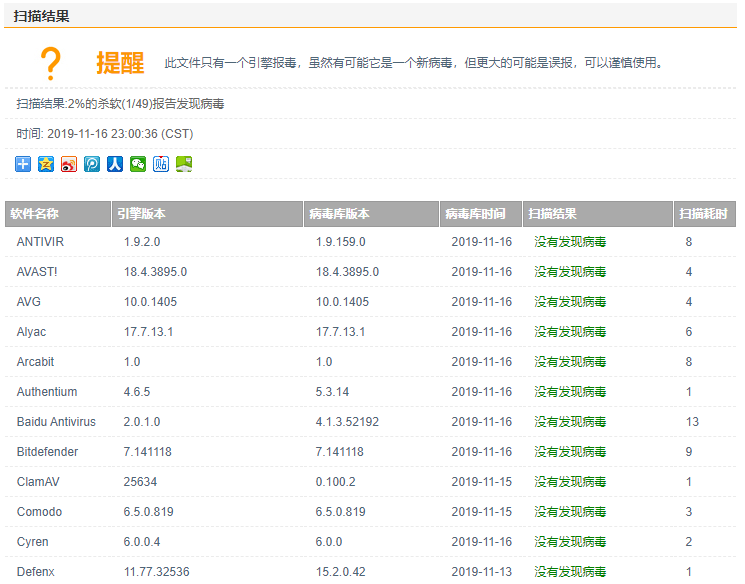Click AVG virus database version 10.0.1405

(343, 302)
